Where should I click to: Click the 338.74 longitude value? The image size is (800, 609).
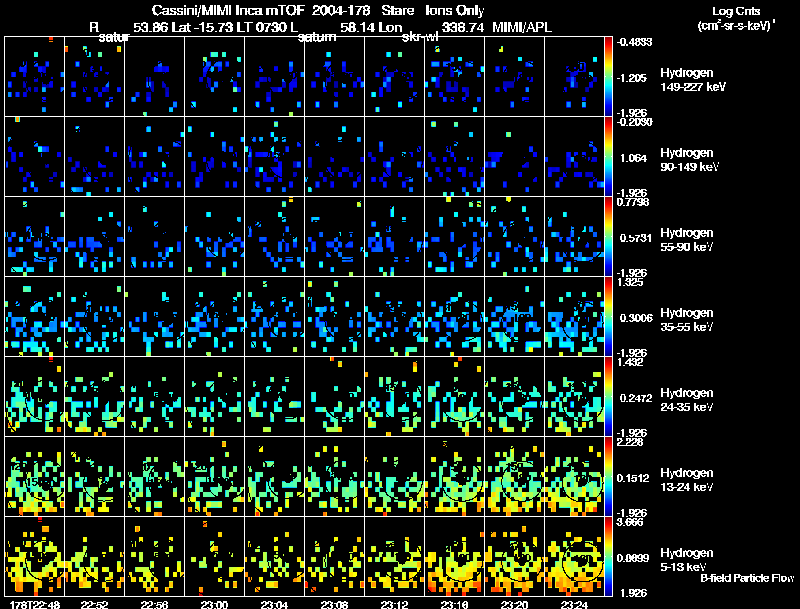point(463,27)
